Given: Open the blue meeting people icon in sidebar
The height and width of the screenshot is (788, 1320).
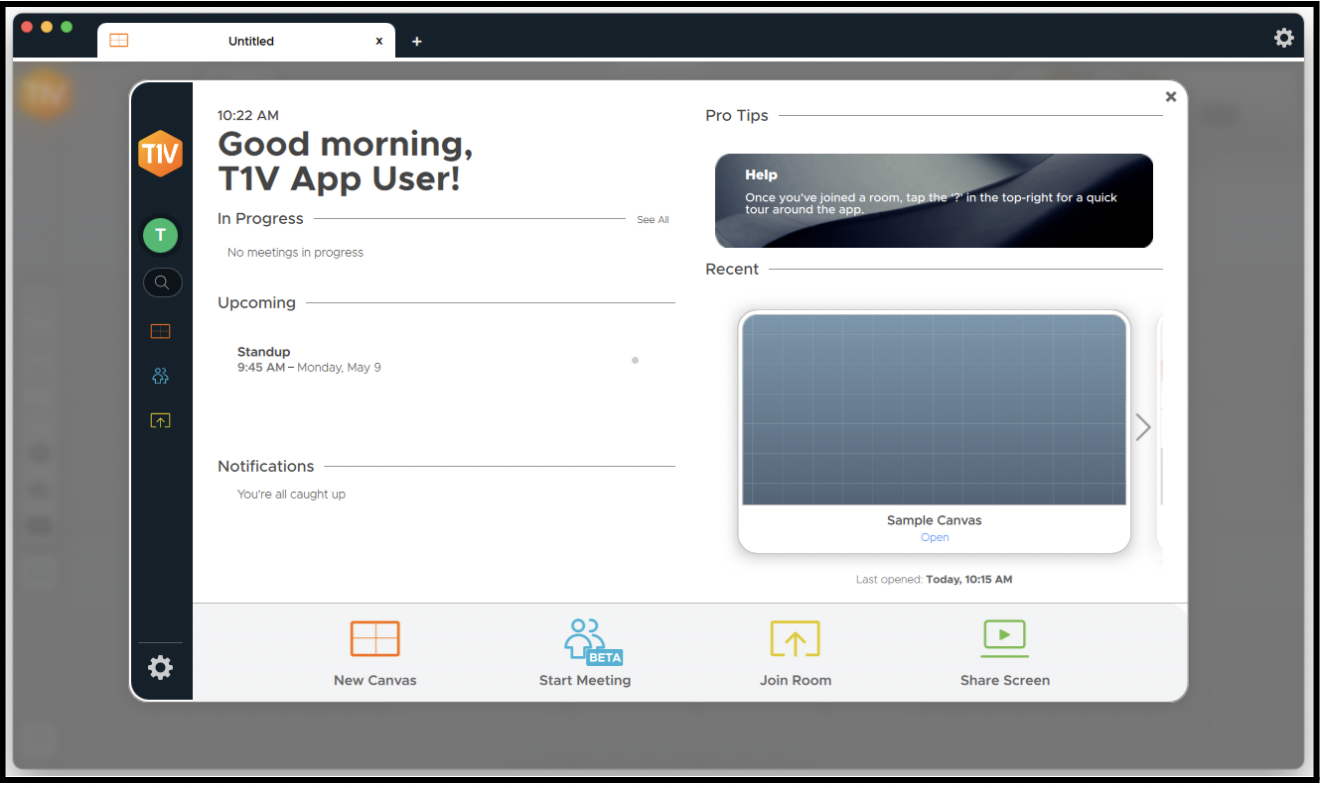Looking at the screenshot, I should tap(160, 376).
